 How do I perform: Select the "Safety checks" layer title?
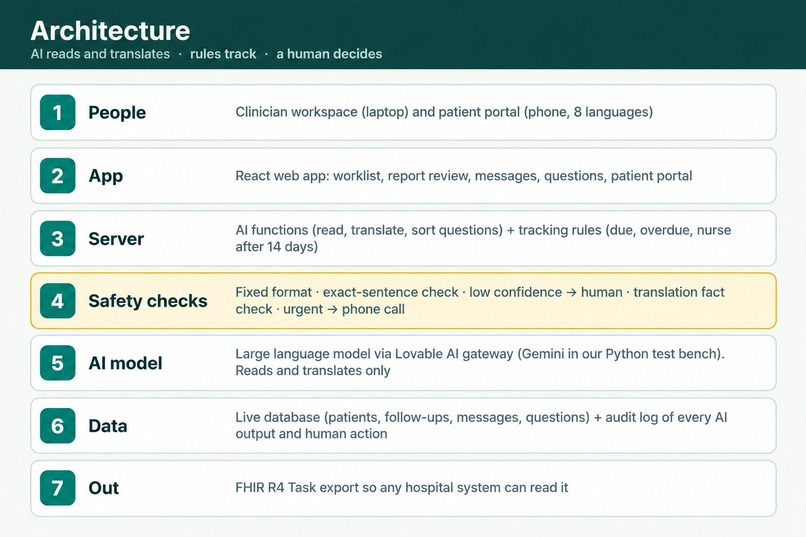click(148, 301)
